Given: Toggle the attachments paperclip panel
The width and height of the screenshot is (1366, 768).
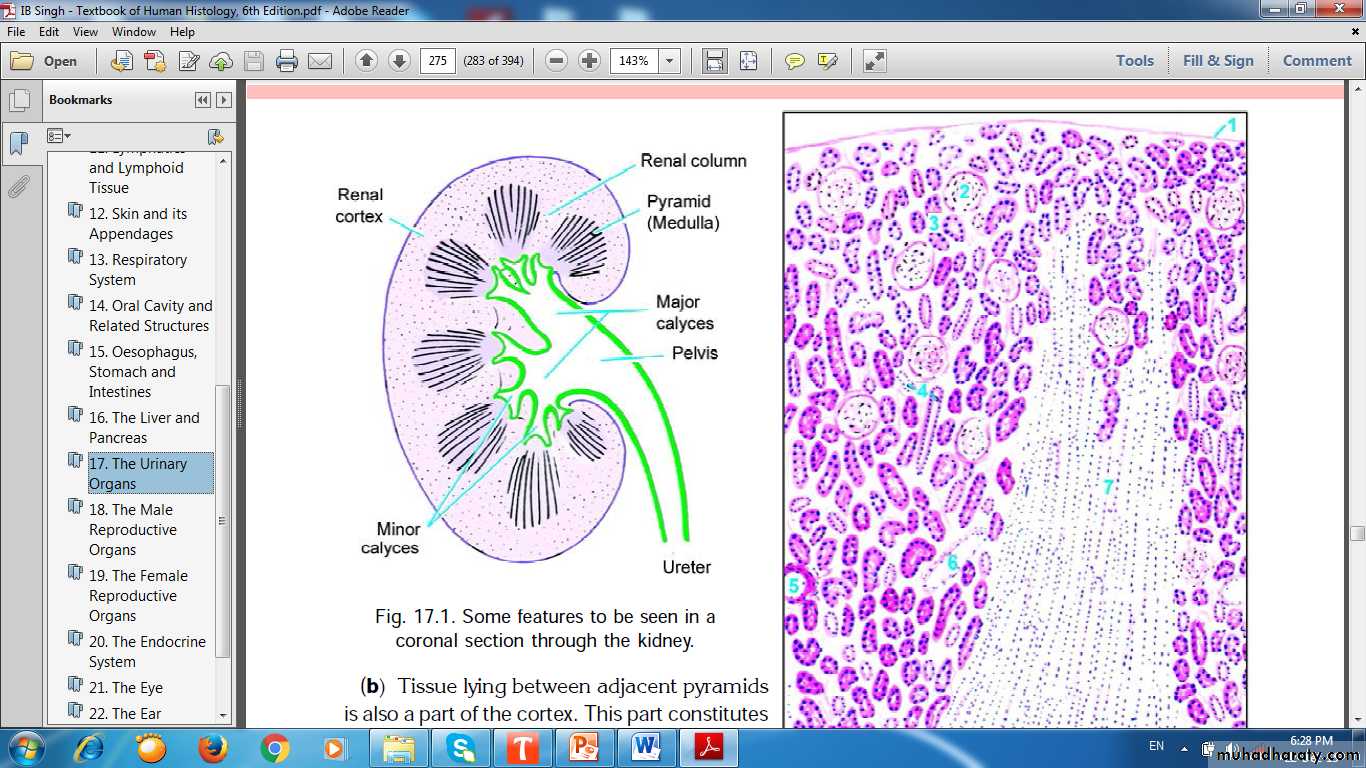Looking at the screenshot, I should pyautogui.click(x=19, y=187).
